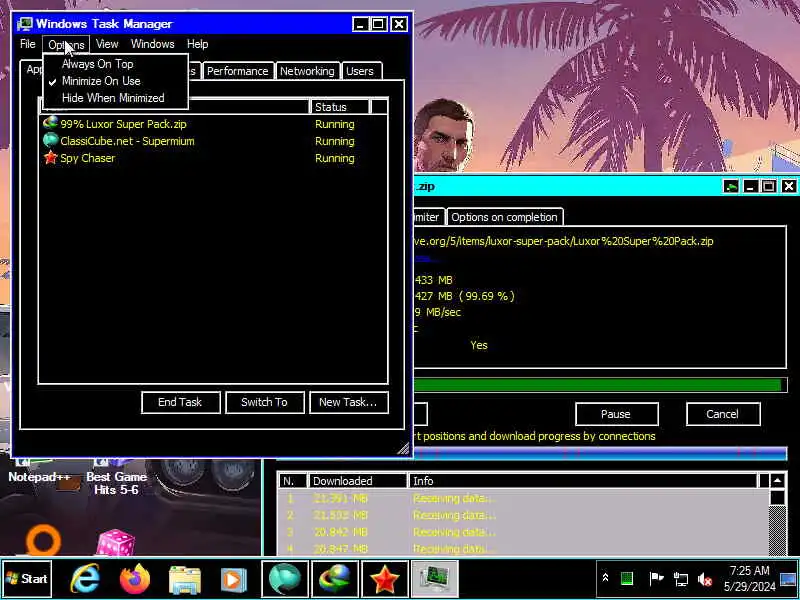Screen dimensions: 800x600
Task: Click the New Task... button
Action: pyautogui.click(x=348, y=402)
